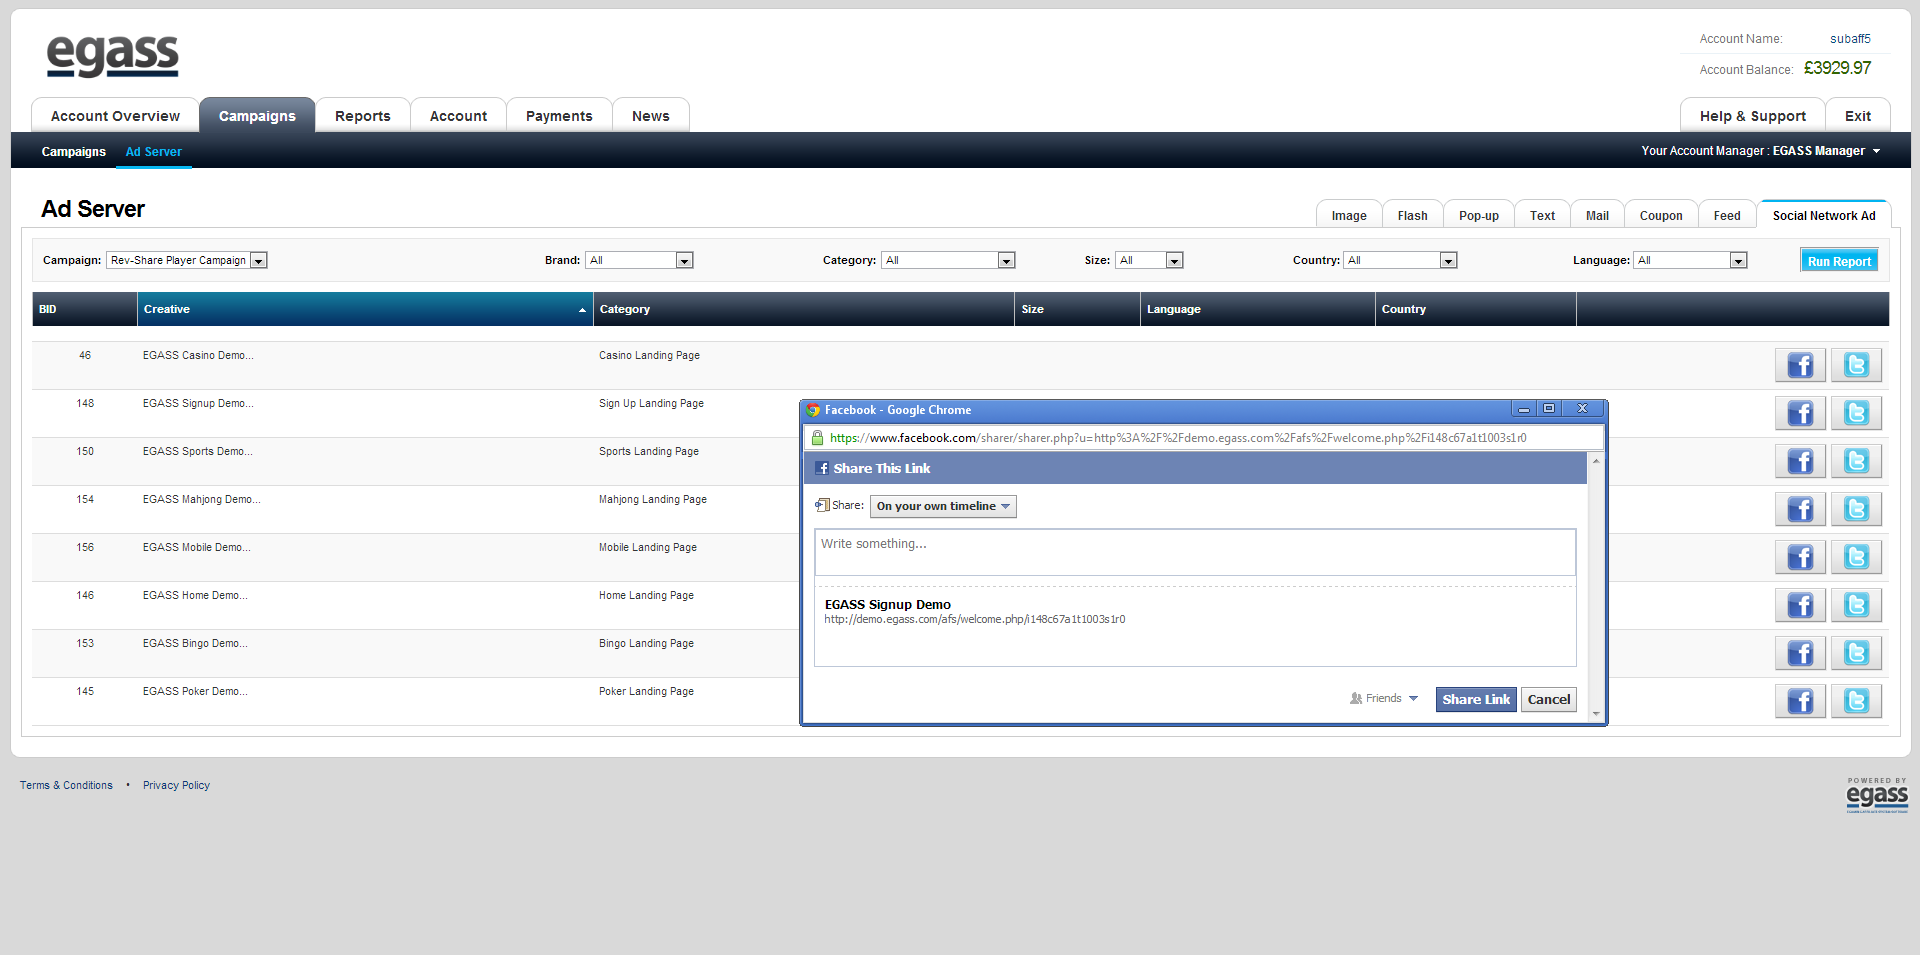Share EGASS Home Demo on Facebook

point(1800,605)
